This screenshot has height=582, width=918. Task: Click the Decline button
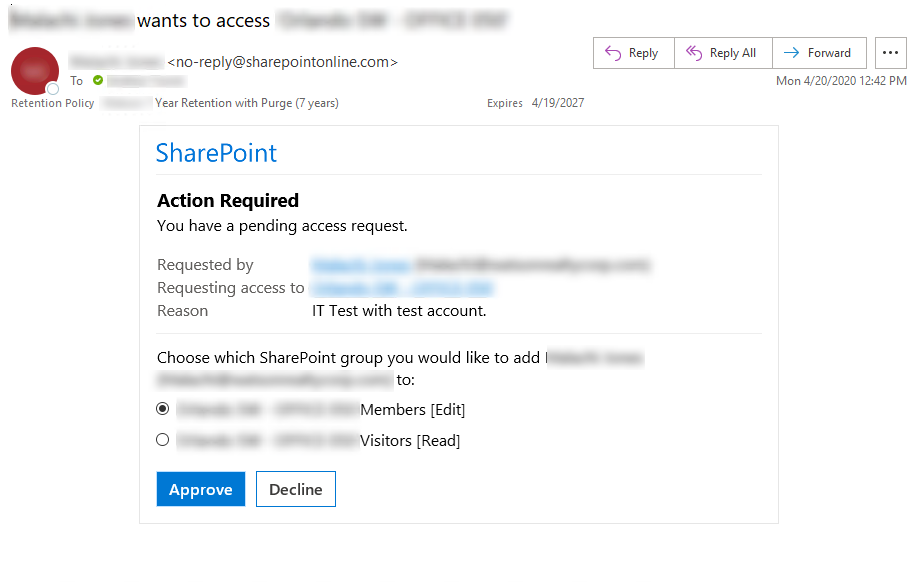[295, 489]
